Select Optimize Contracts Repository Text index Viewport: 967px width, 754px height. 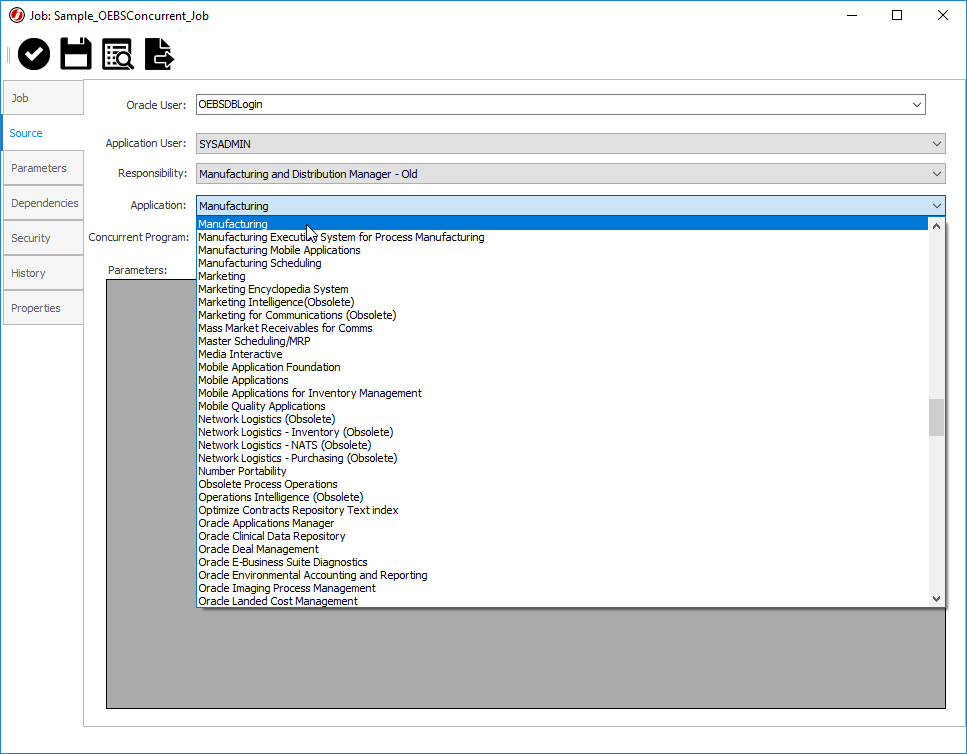tap(562, 510)
